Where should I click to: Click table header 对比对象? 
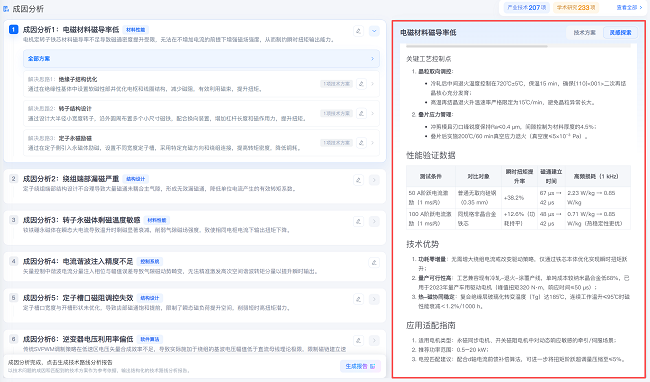478,176
